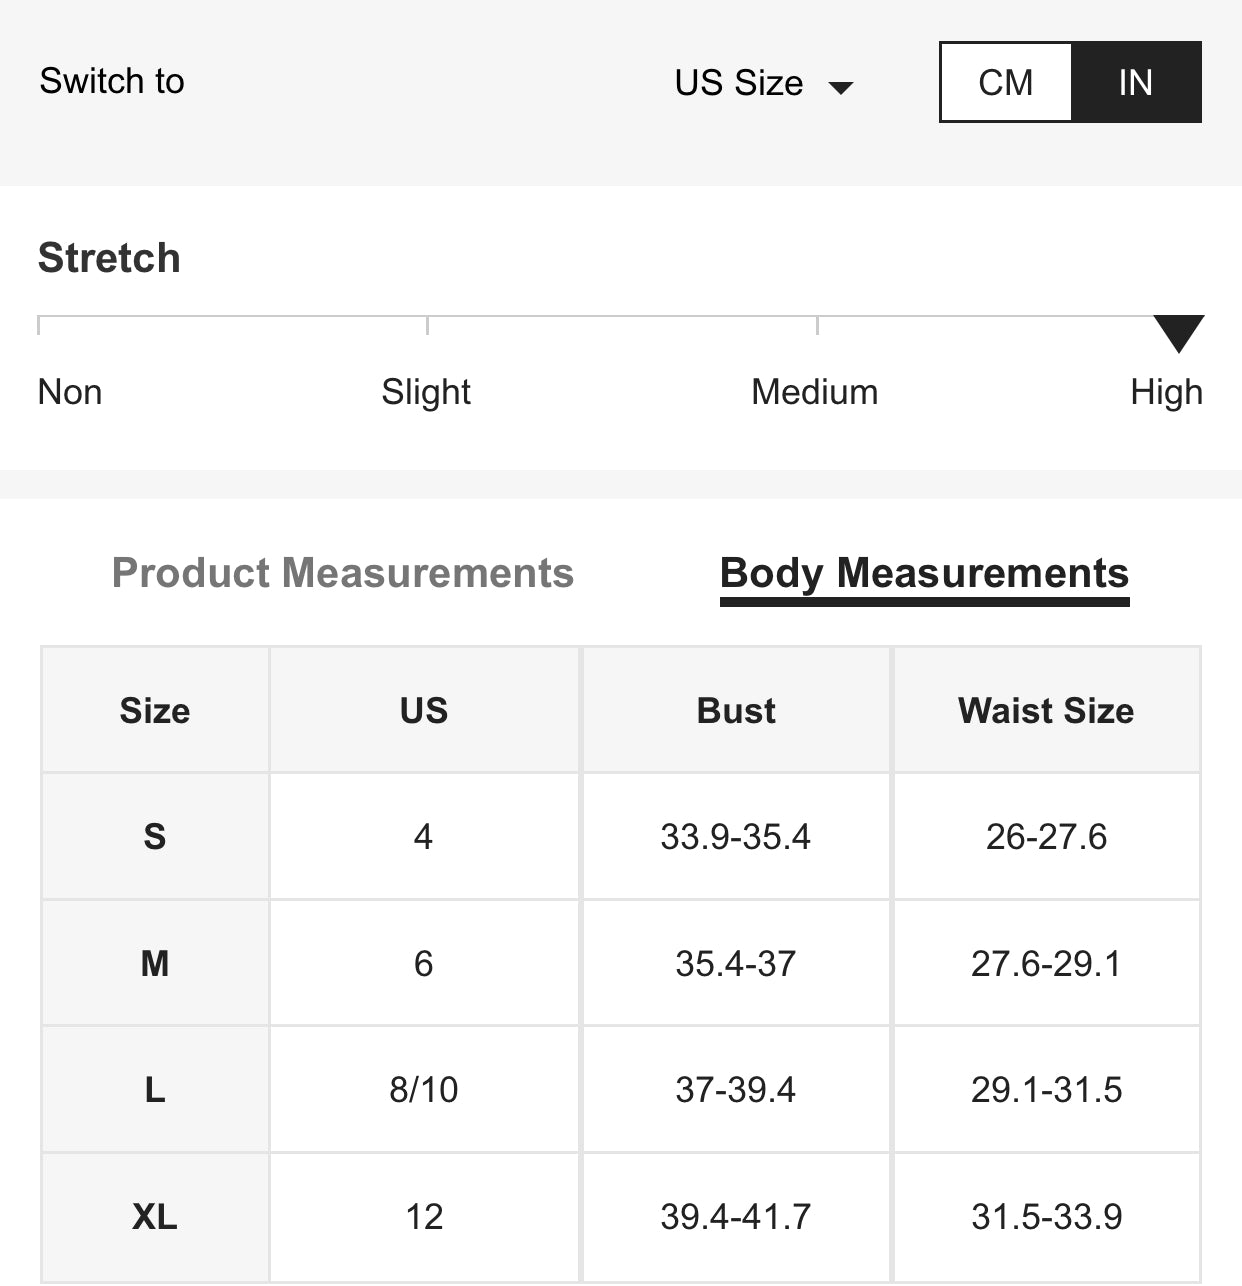Click the Waist Size column header

[1046, 711]
